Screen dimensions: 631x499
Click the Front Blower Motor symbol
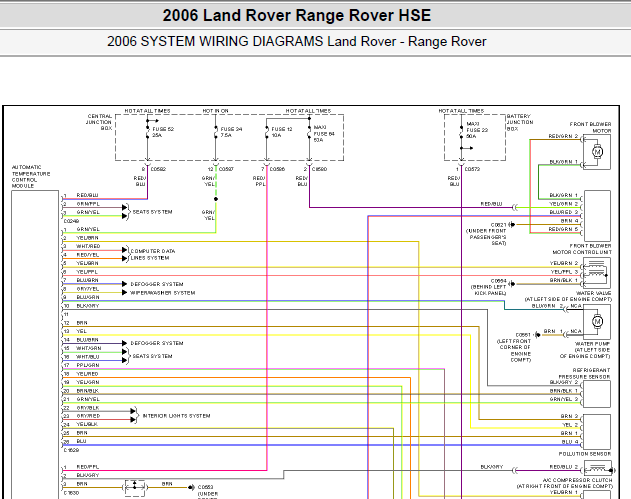[597, 152]
